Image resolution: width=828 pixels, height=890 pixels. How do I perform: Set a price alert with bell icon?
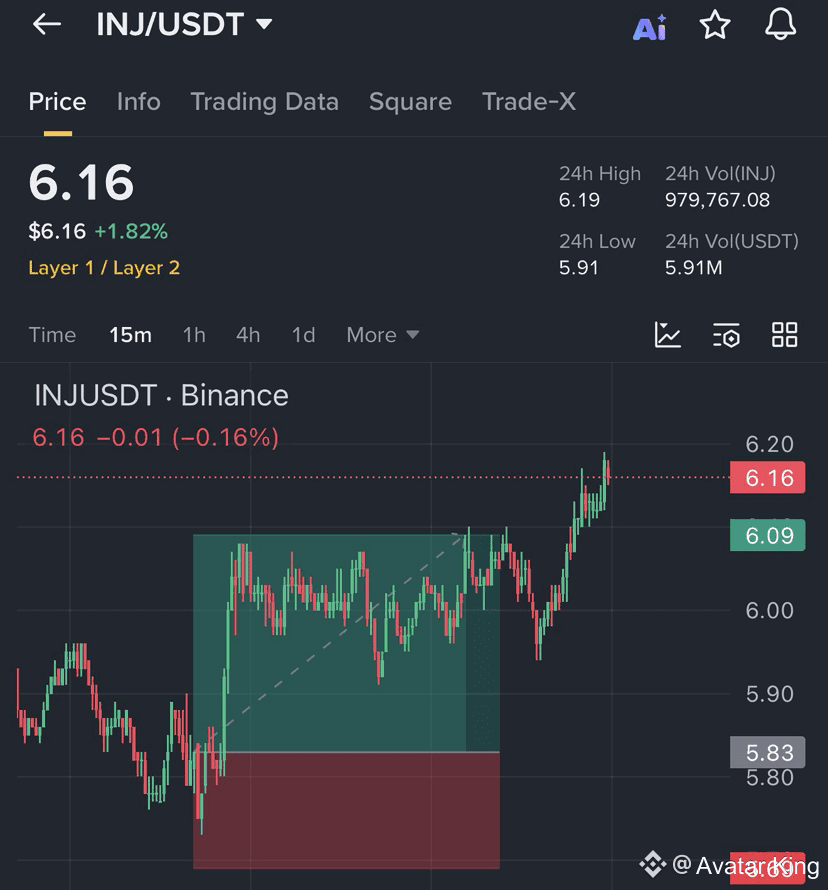click(780, 24)
